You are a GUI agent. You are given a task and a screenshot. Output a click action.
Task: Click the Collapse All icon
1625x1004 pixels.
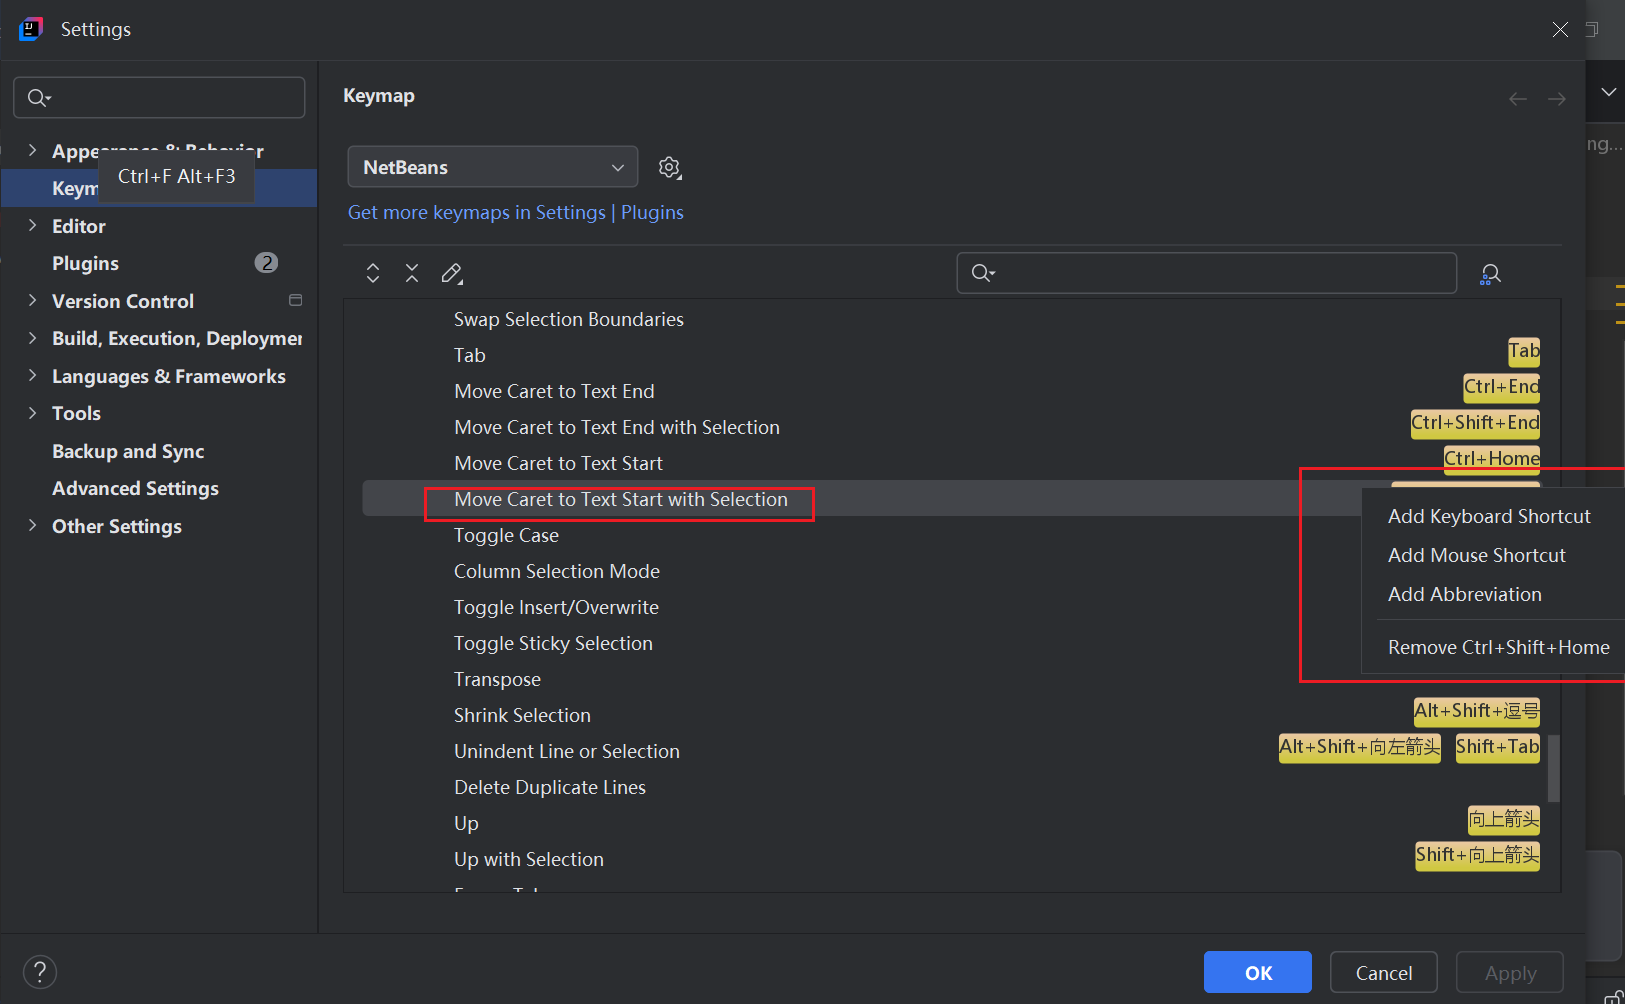click(412, 273)
